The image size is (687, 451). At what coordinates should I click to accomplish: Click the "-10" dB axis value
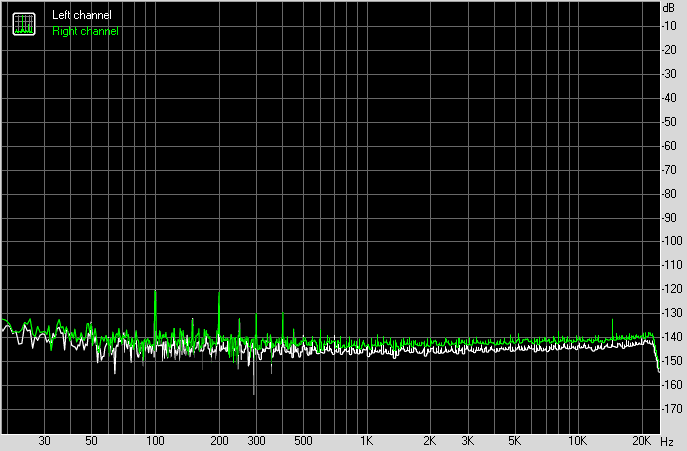pos(669,26)
